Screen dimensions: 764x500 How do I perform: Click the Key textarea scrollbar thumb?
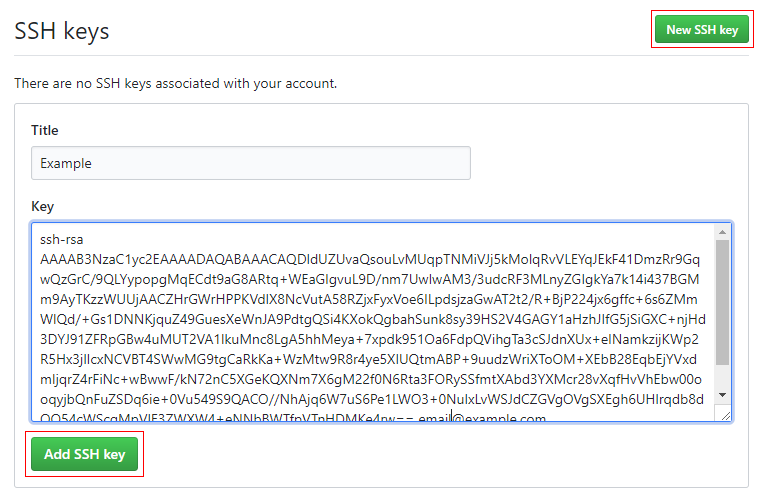[723, 300]
